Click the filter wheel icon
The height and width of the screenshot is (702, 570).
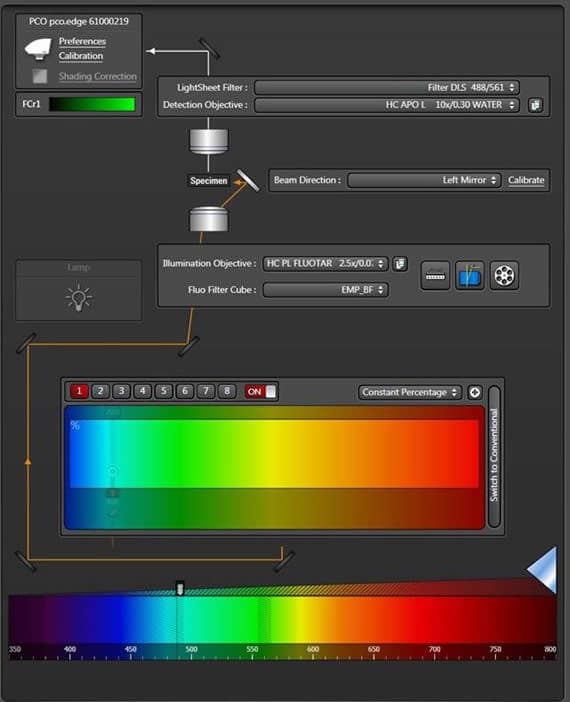pos(504,275)
